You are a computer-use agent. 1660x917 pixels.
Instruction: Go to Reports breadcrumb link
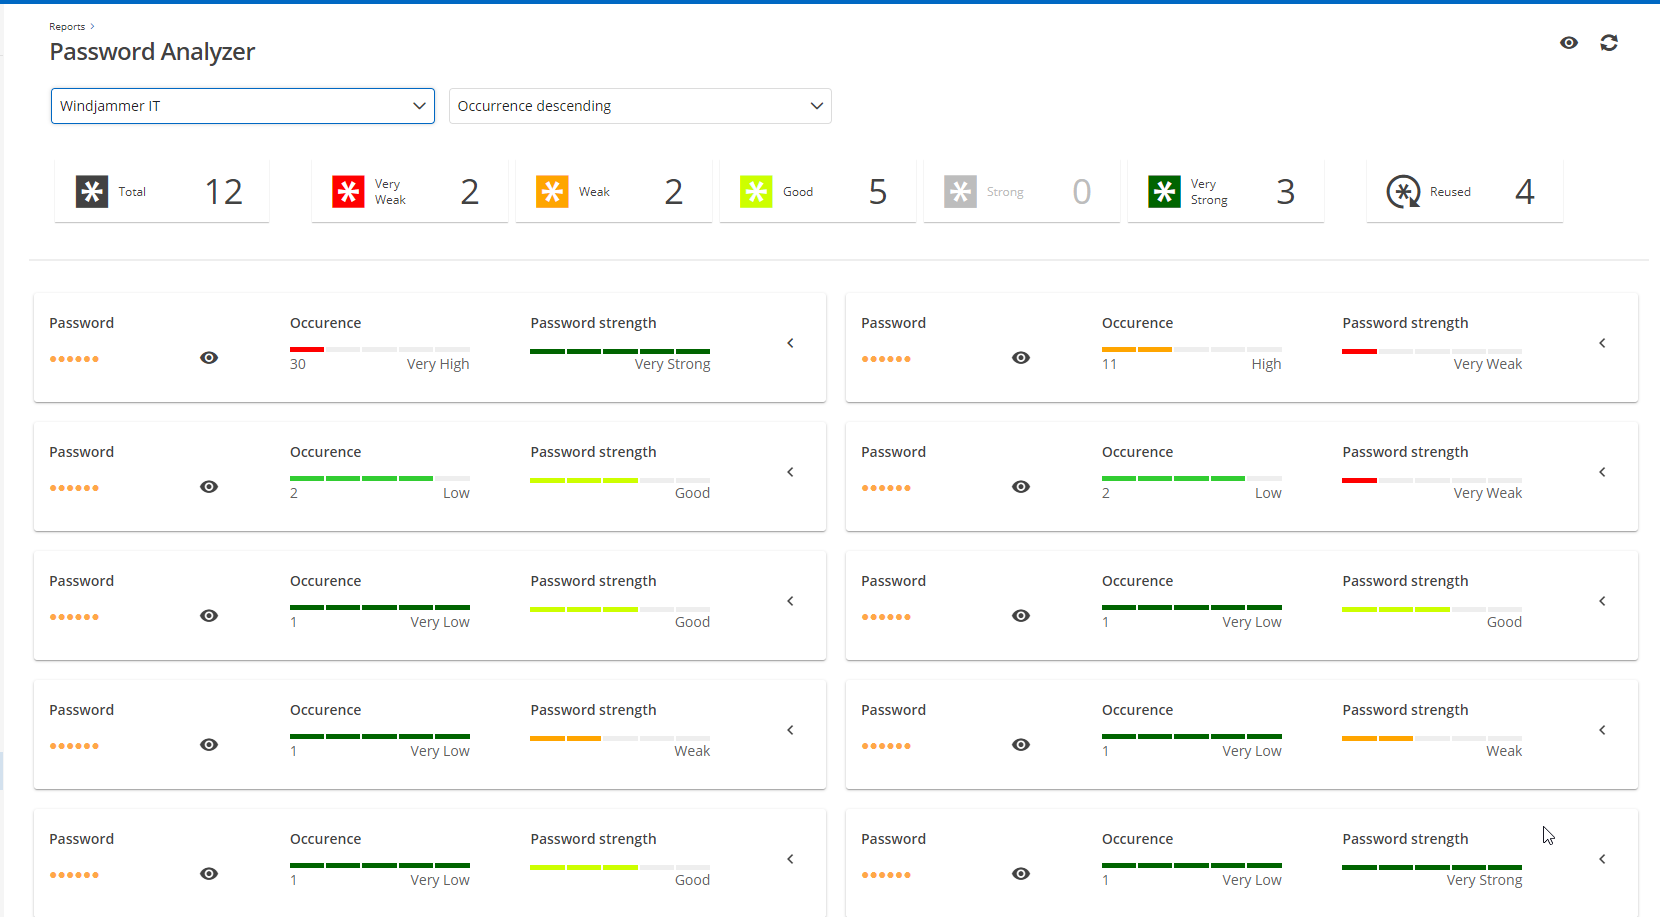coord(67,27)
